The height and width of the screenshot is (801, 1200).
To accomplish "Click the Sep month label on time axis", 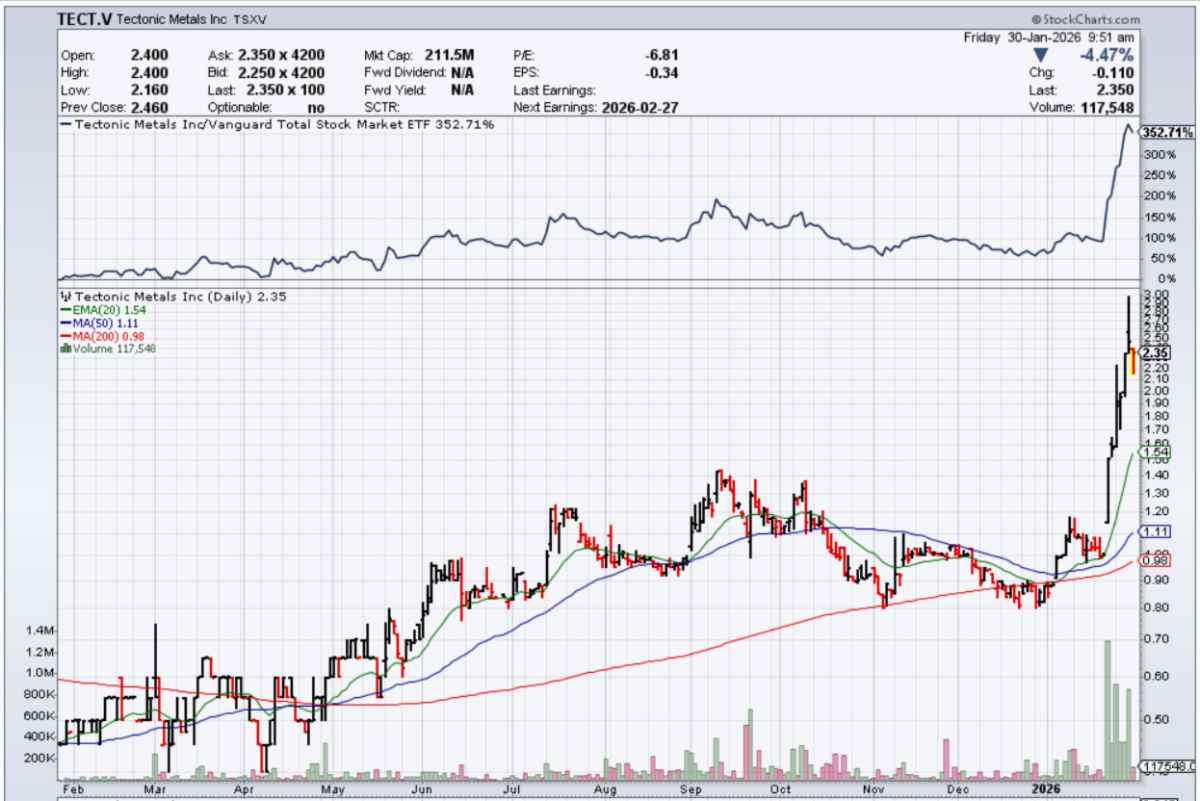I will point(689,789).
